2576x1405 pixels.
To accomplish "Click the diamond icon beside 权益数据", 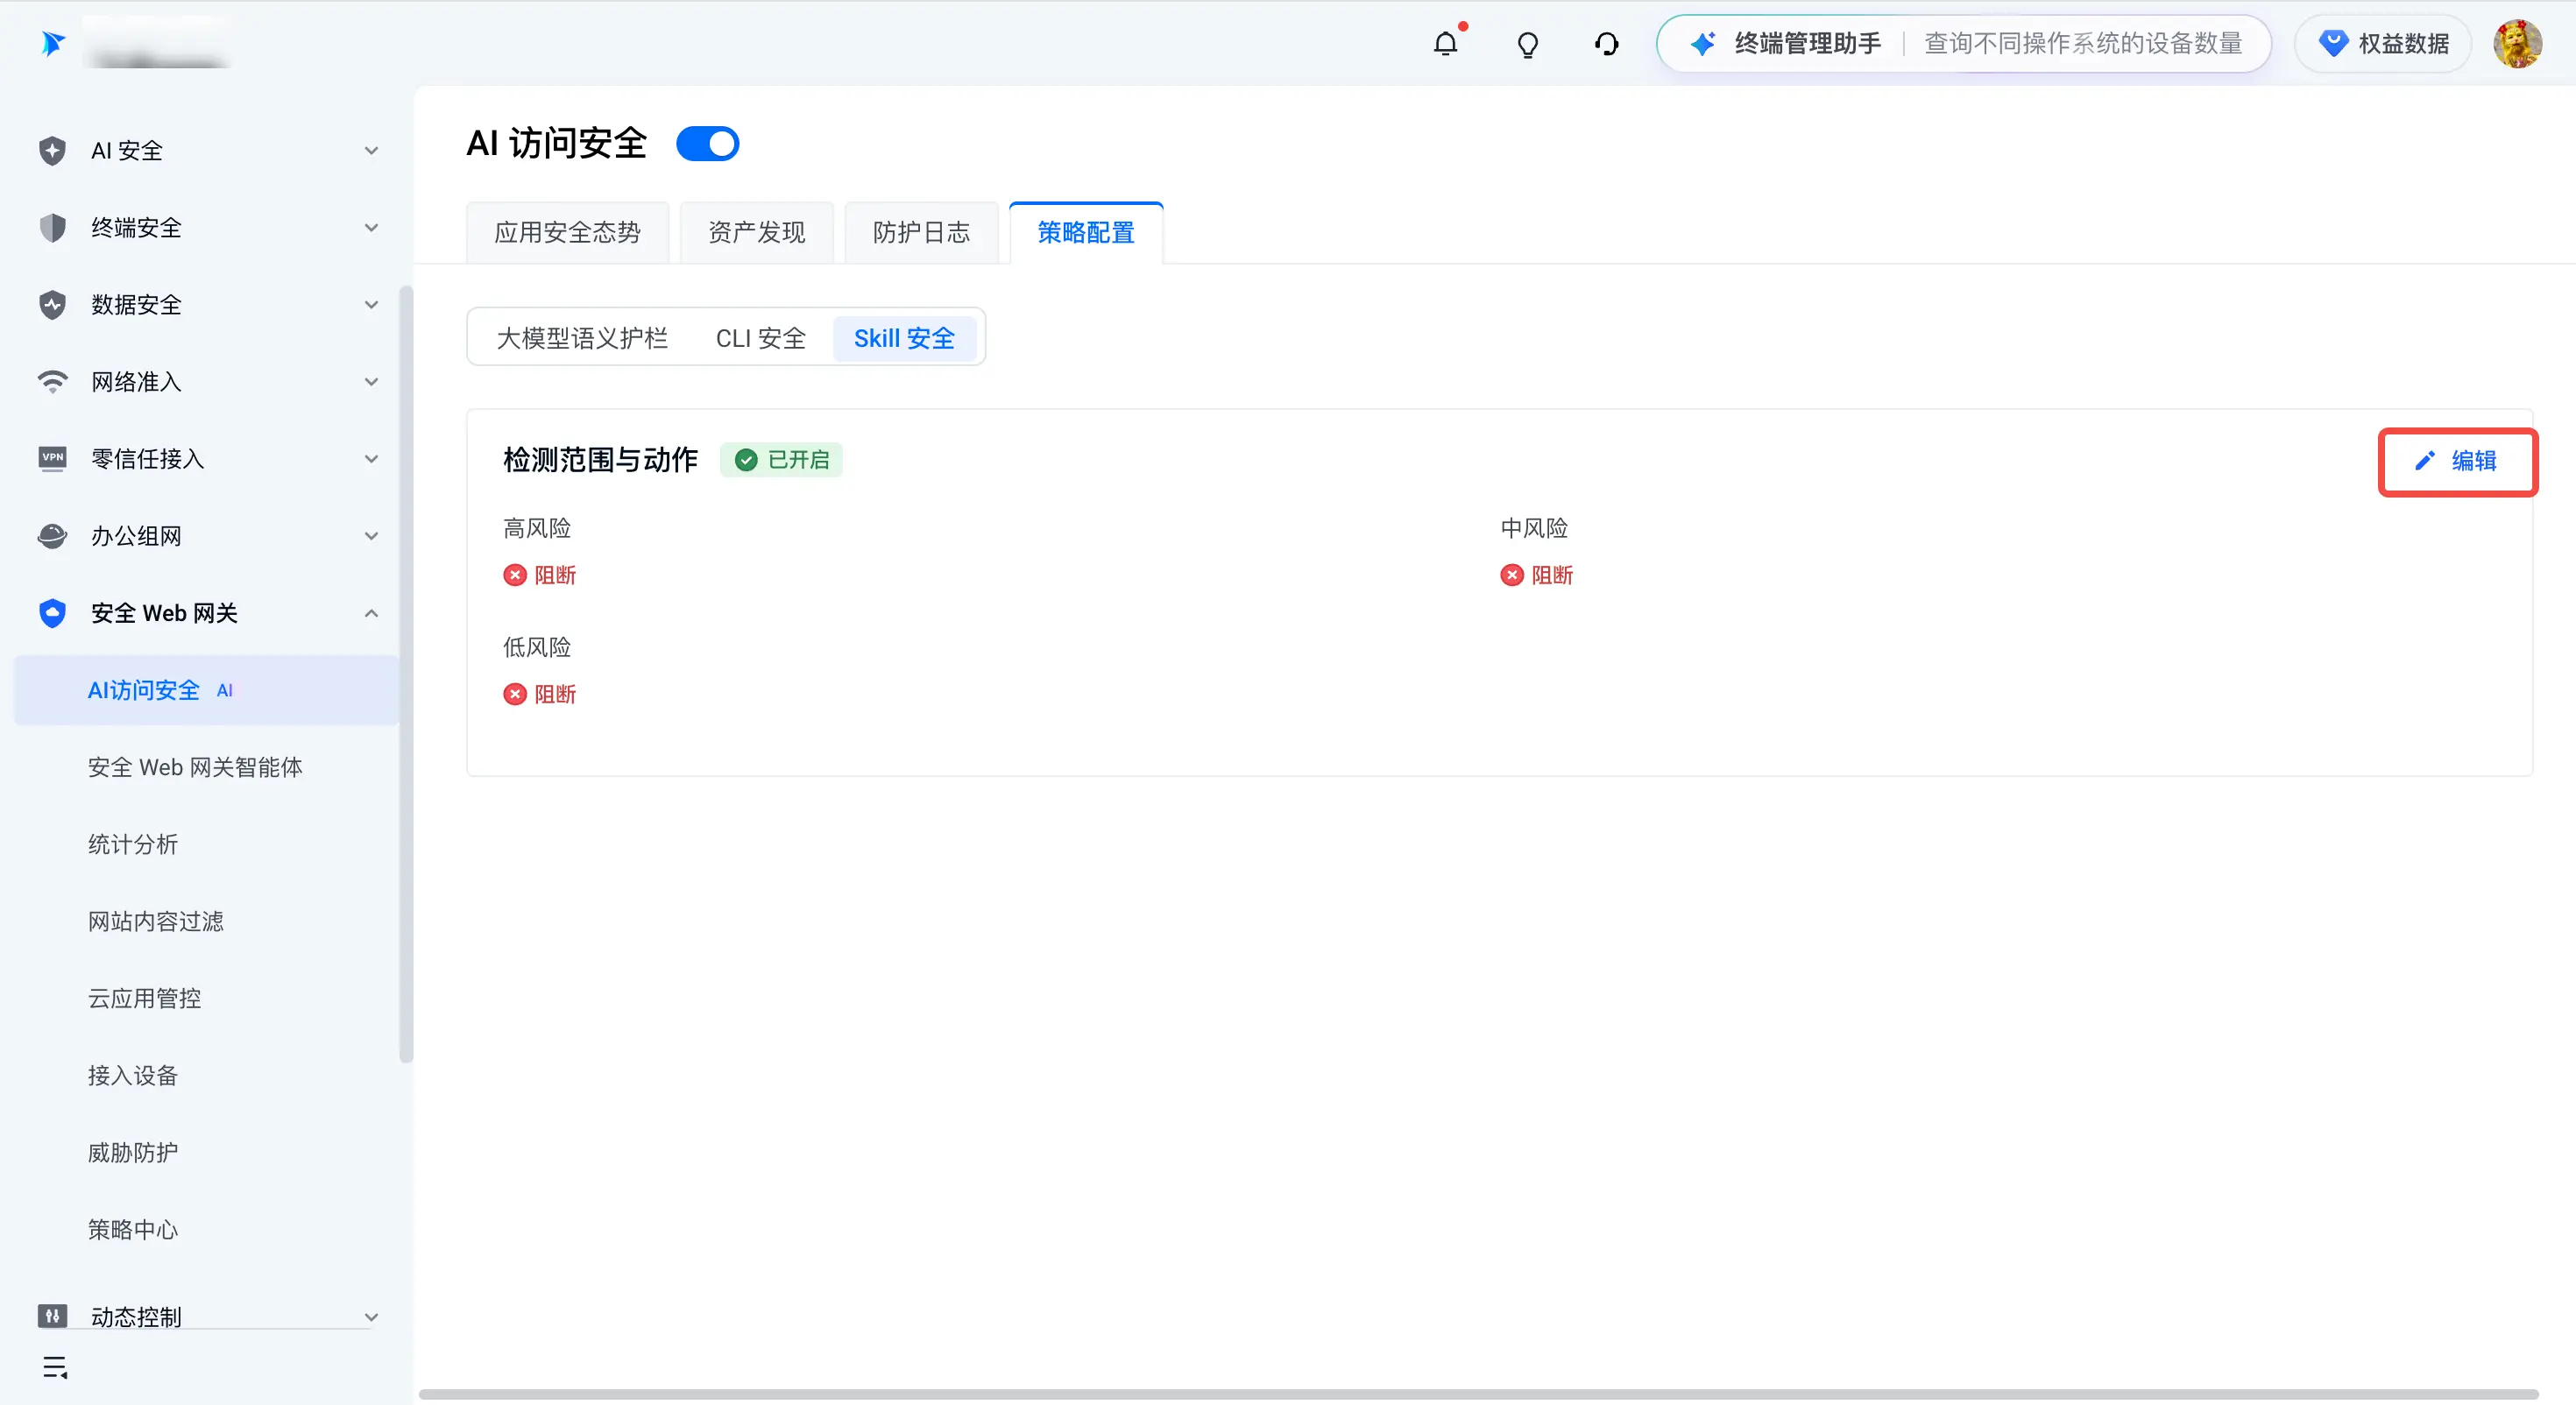I will [x=2333, y=44].
